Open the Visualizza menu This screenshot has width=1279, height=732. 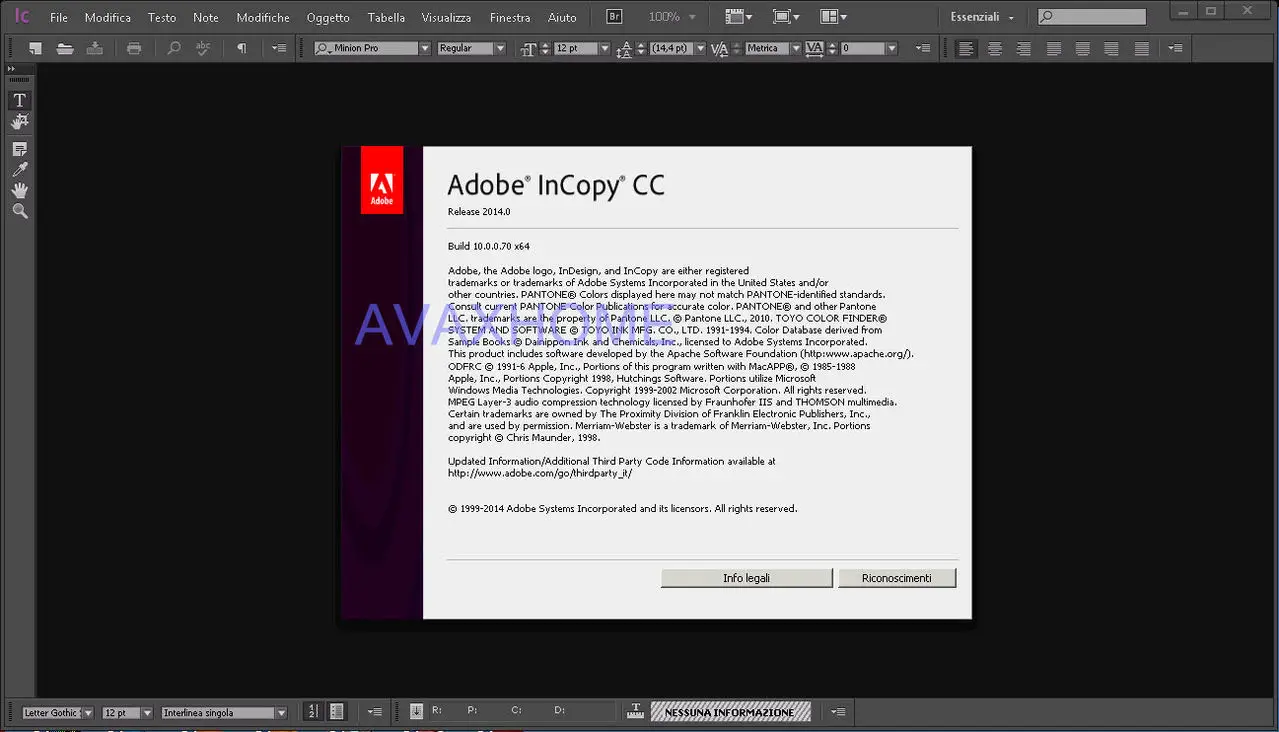click(446, 17)
